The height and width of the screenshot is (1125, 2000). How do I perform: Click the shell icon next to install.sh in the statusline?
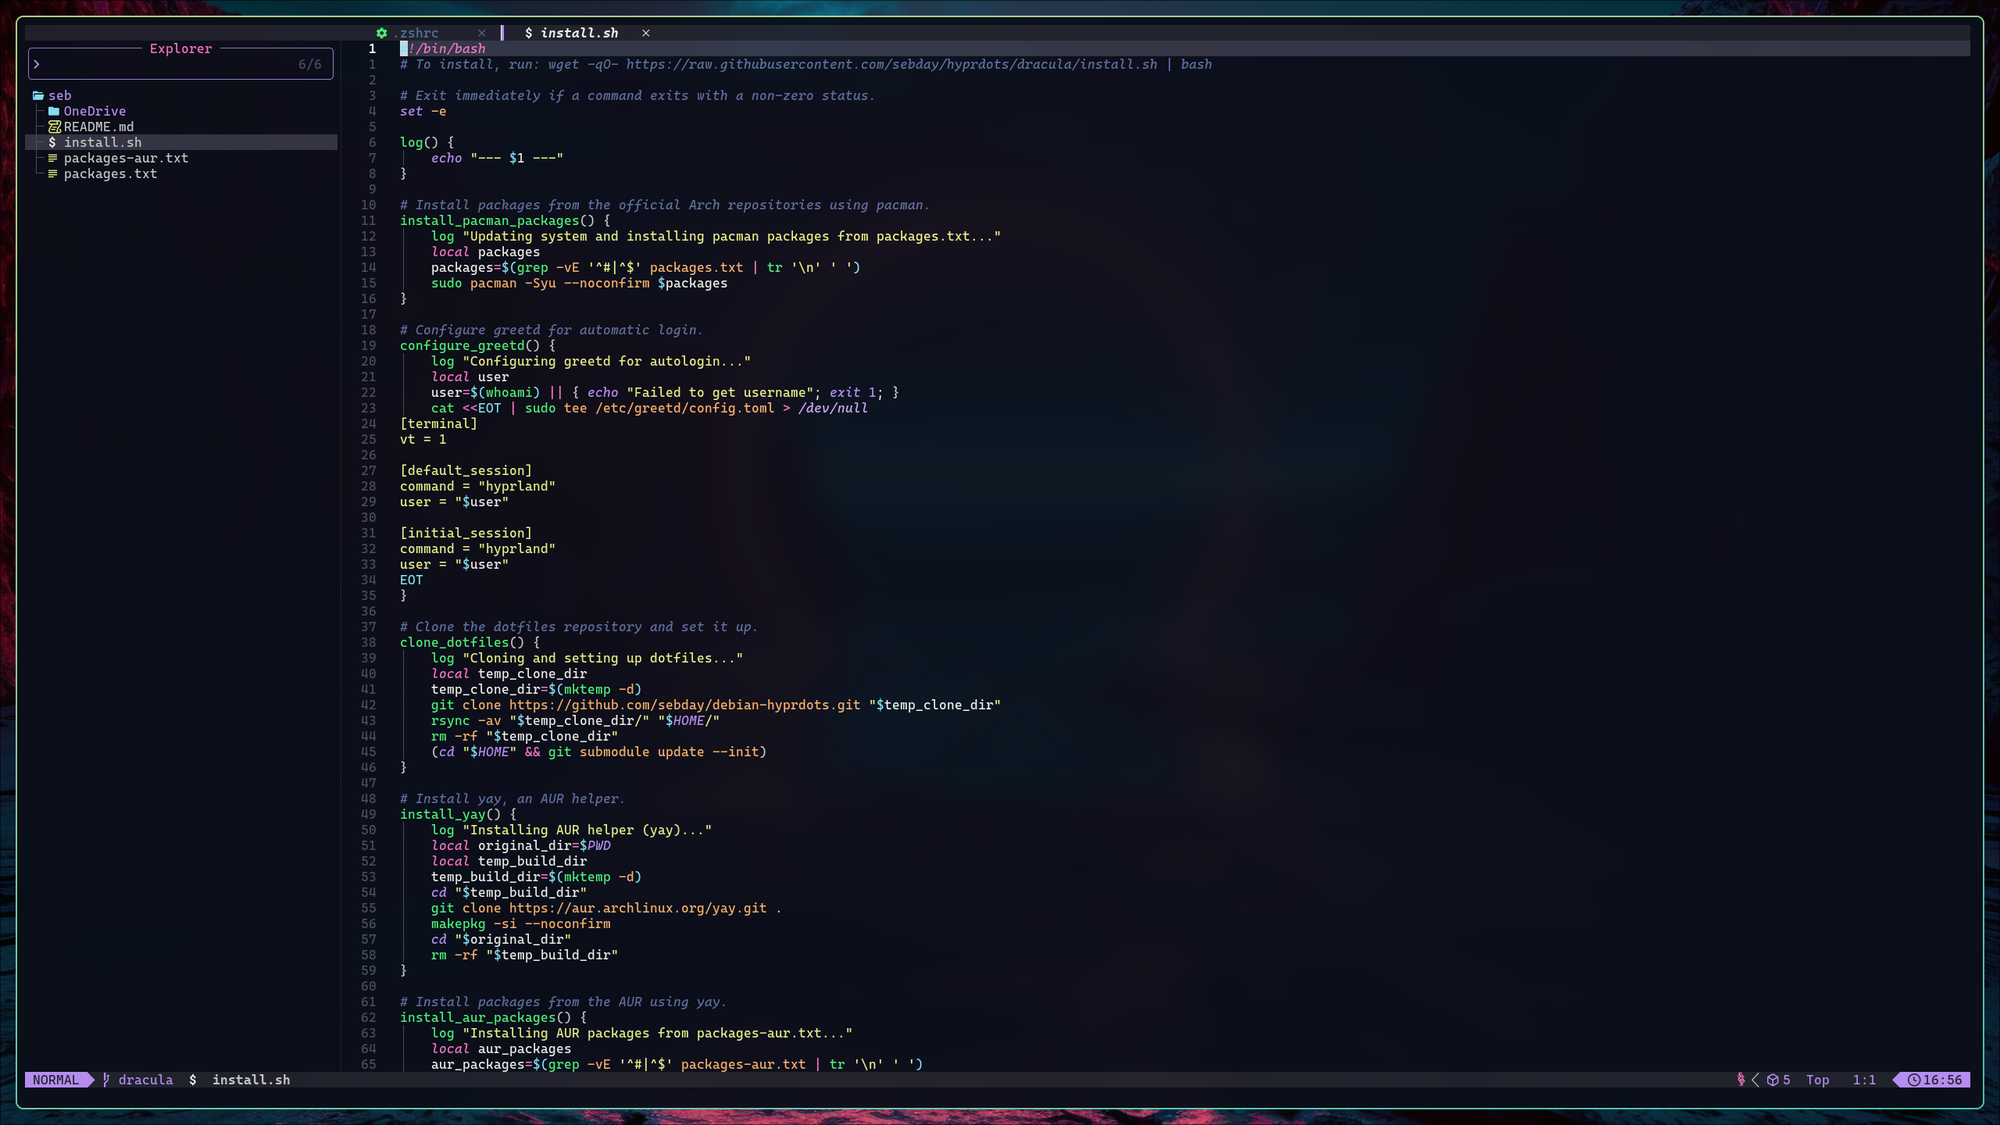[193, 1080]
